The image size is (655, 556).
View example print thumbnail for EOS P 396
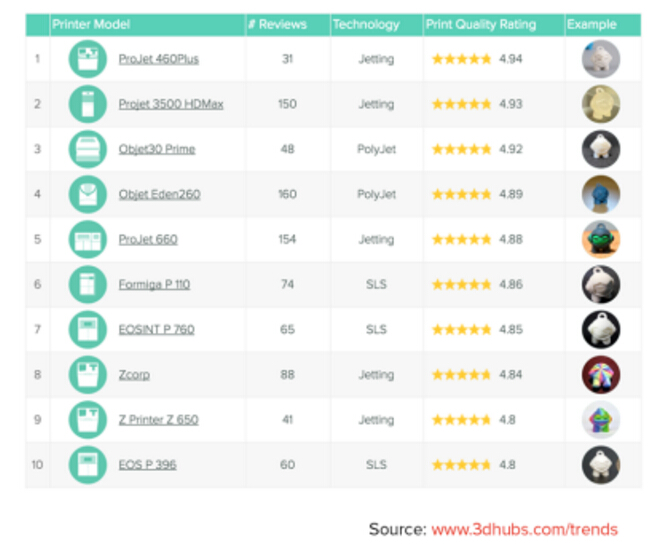(601, 465)
